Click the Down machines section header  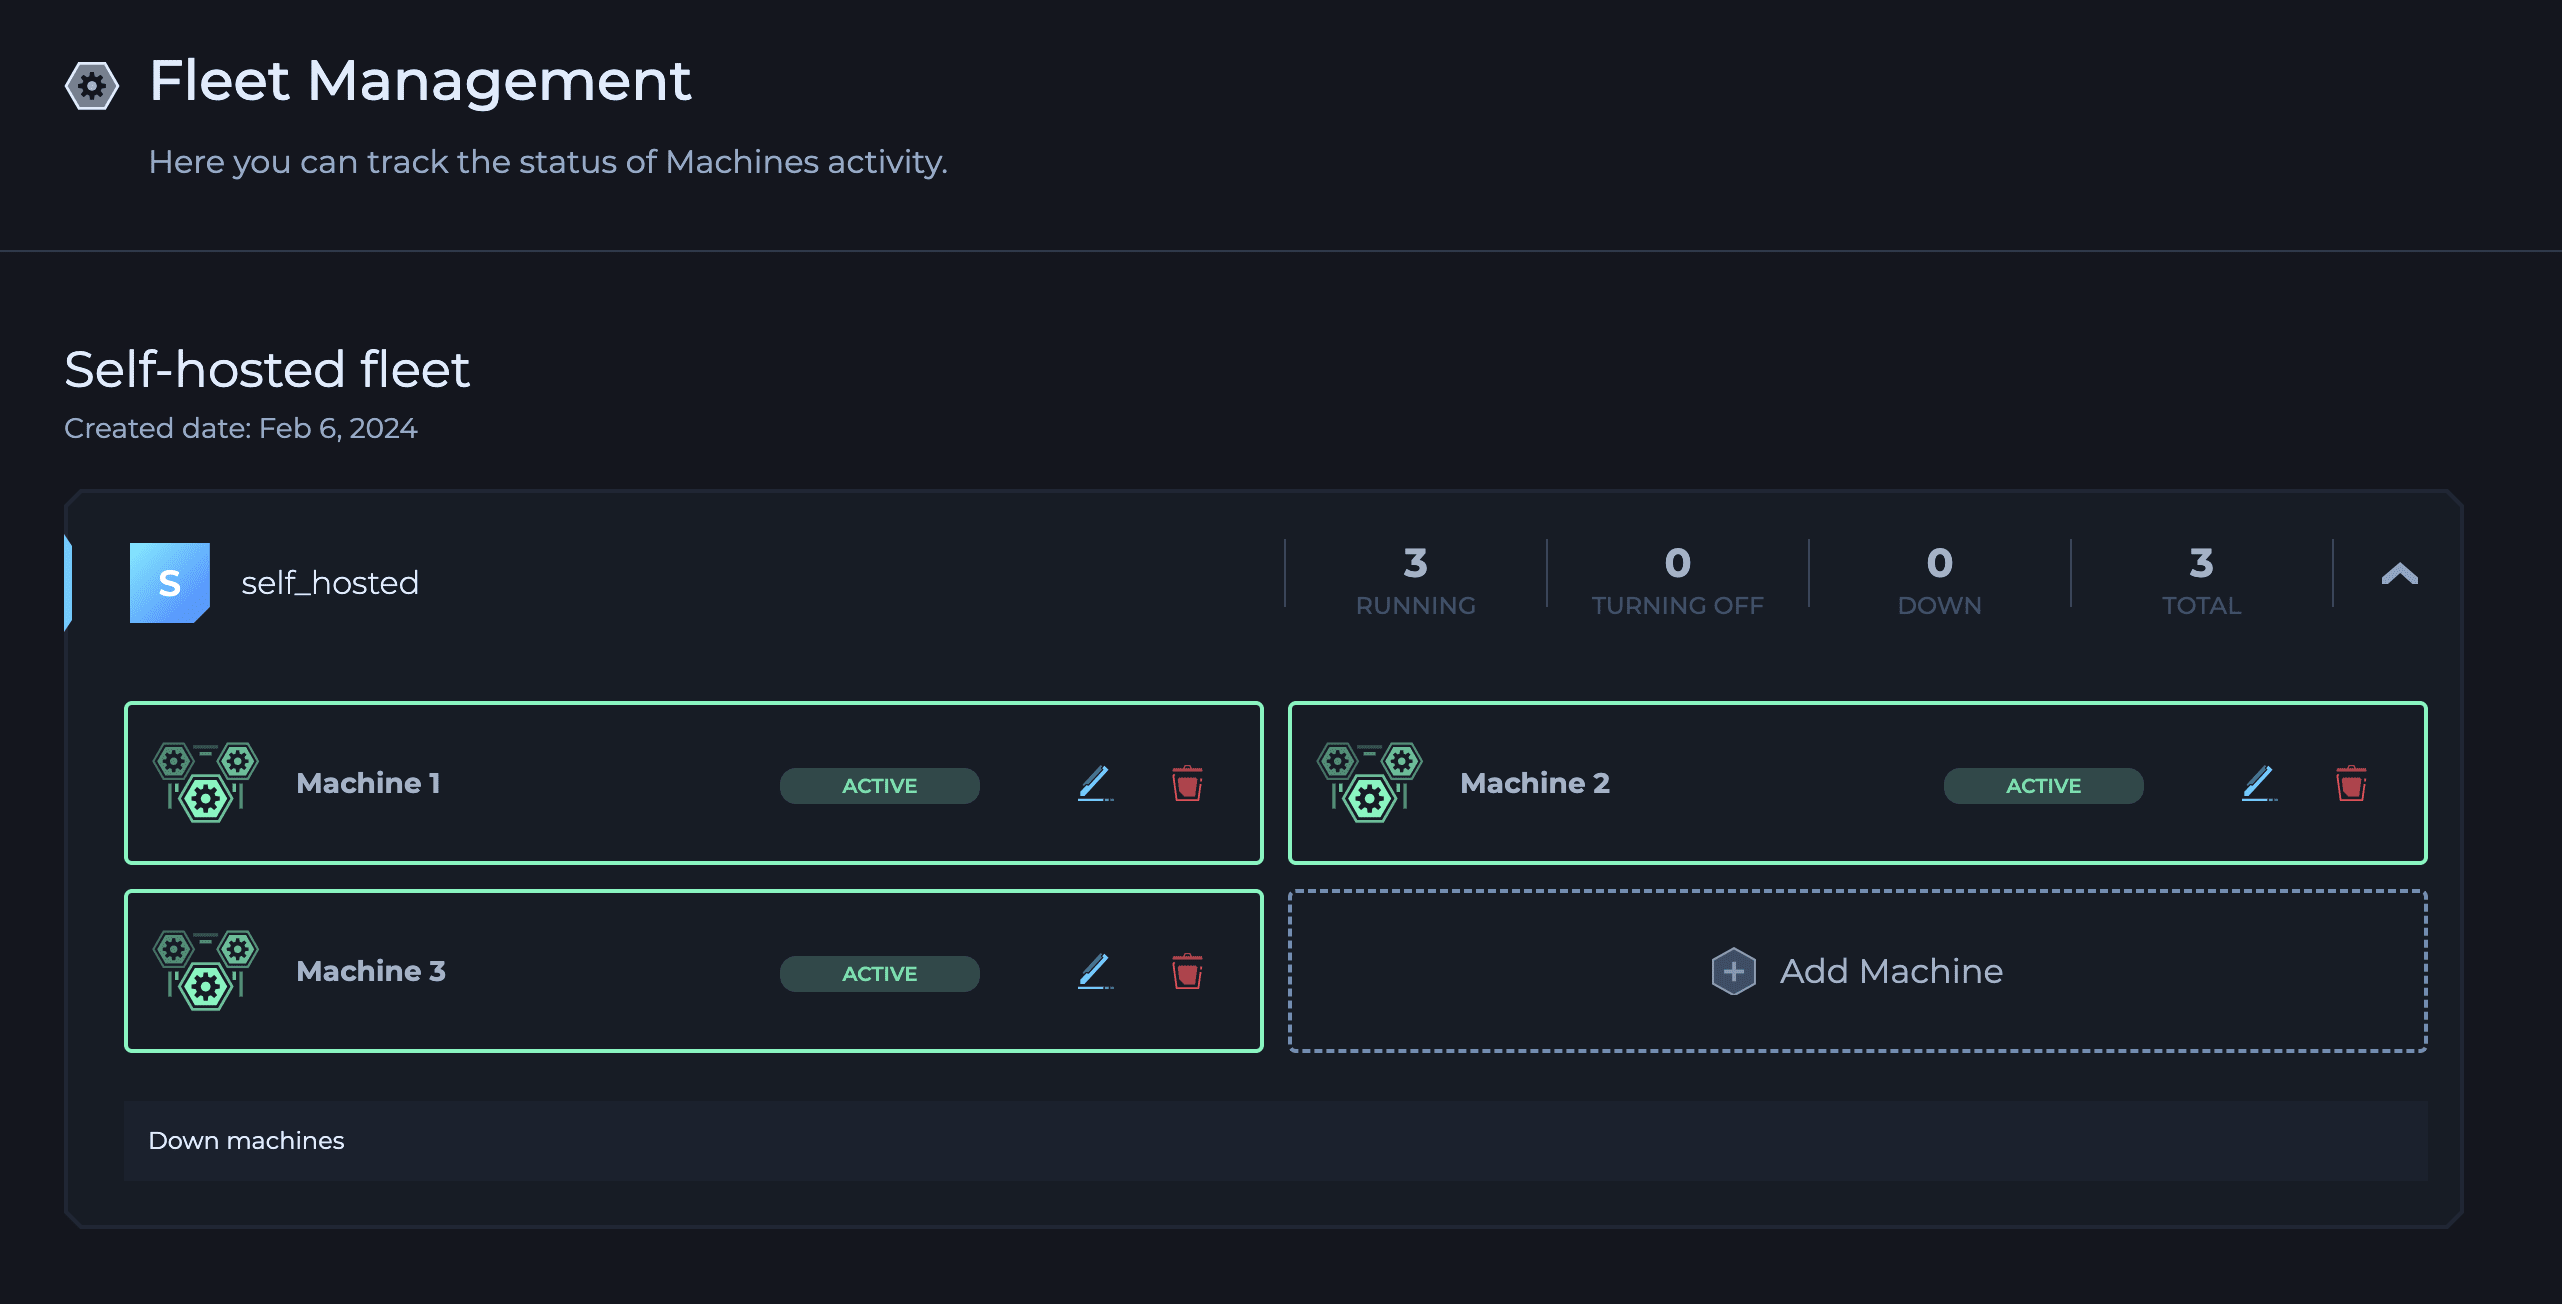(1276, 1141)
